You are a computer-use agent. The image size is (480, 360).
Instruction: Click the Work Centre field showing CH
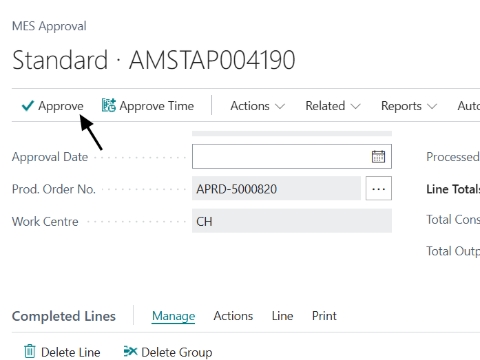pyautogui.click(x=292, y=221)
